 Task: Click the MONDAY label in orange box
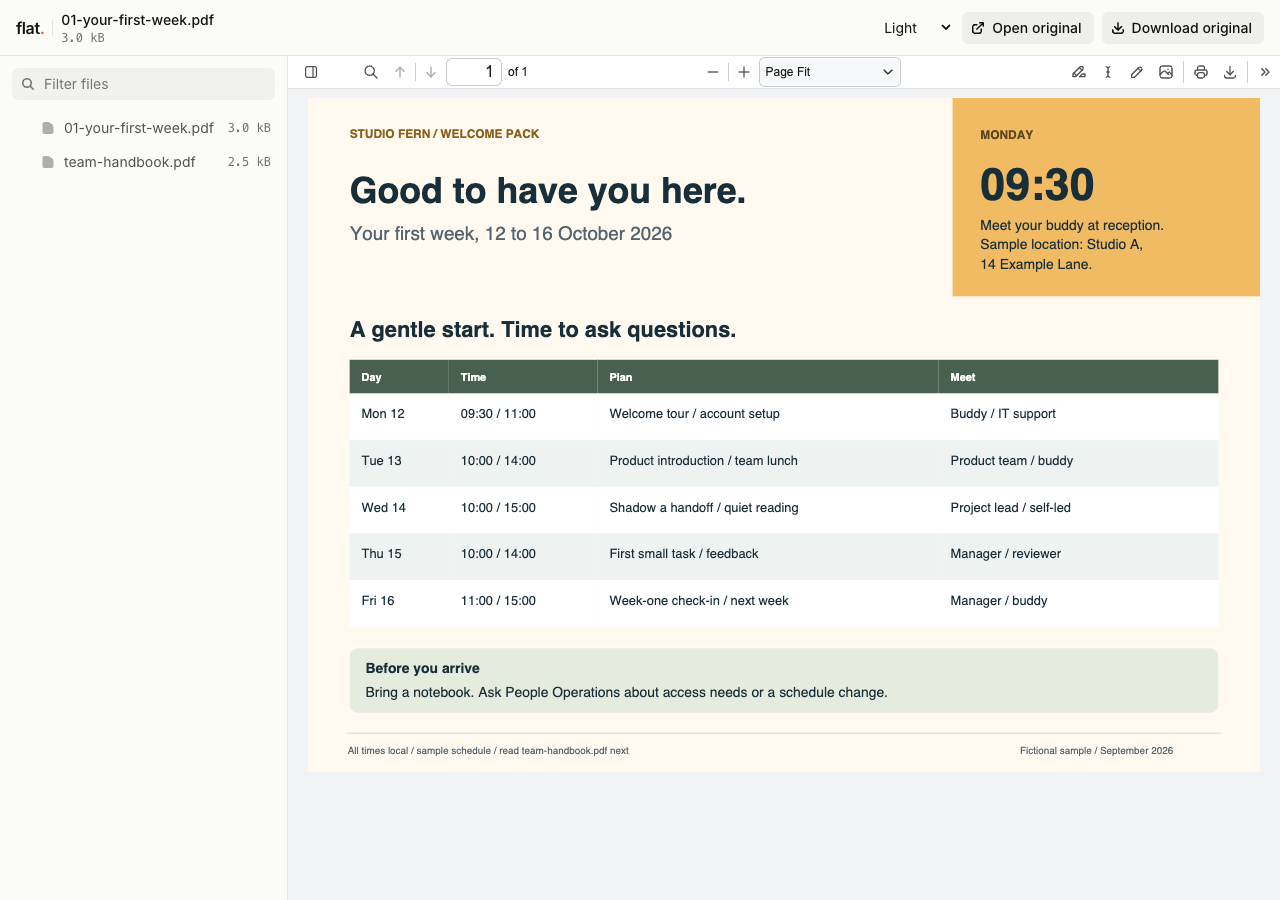pyautogui.click(x=1007, y=135)
